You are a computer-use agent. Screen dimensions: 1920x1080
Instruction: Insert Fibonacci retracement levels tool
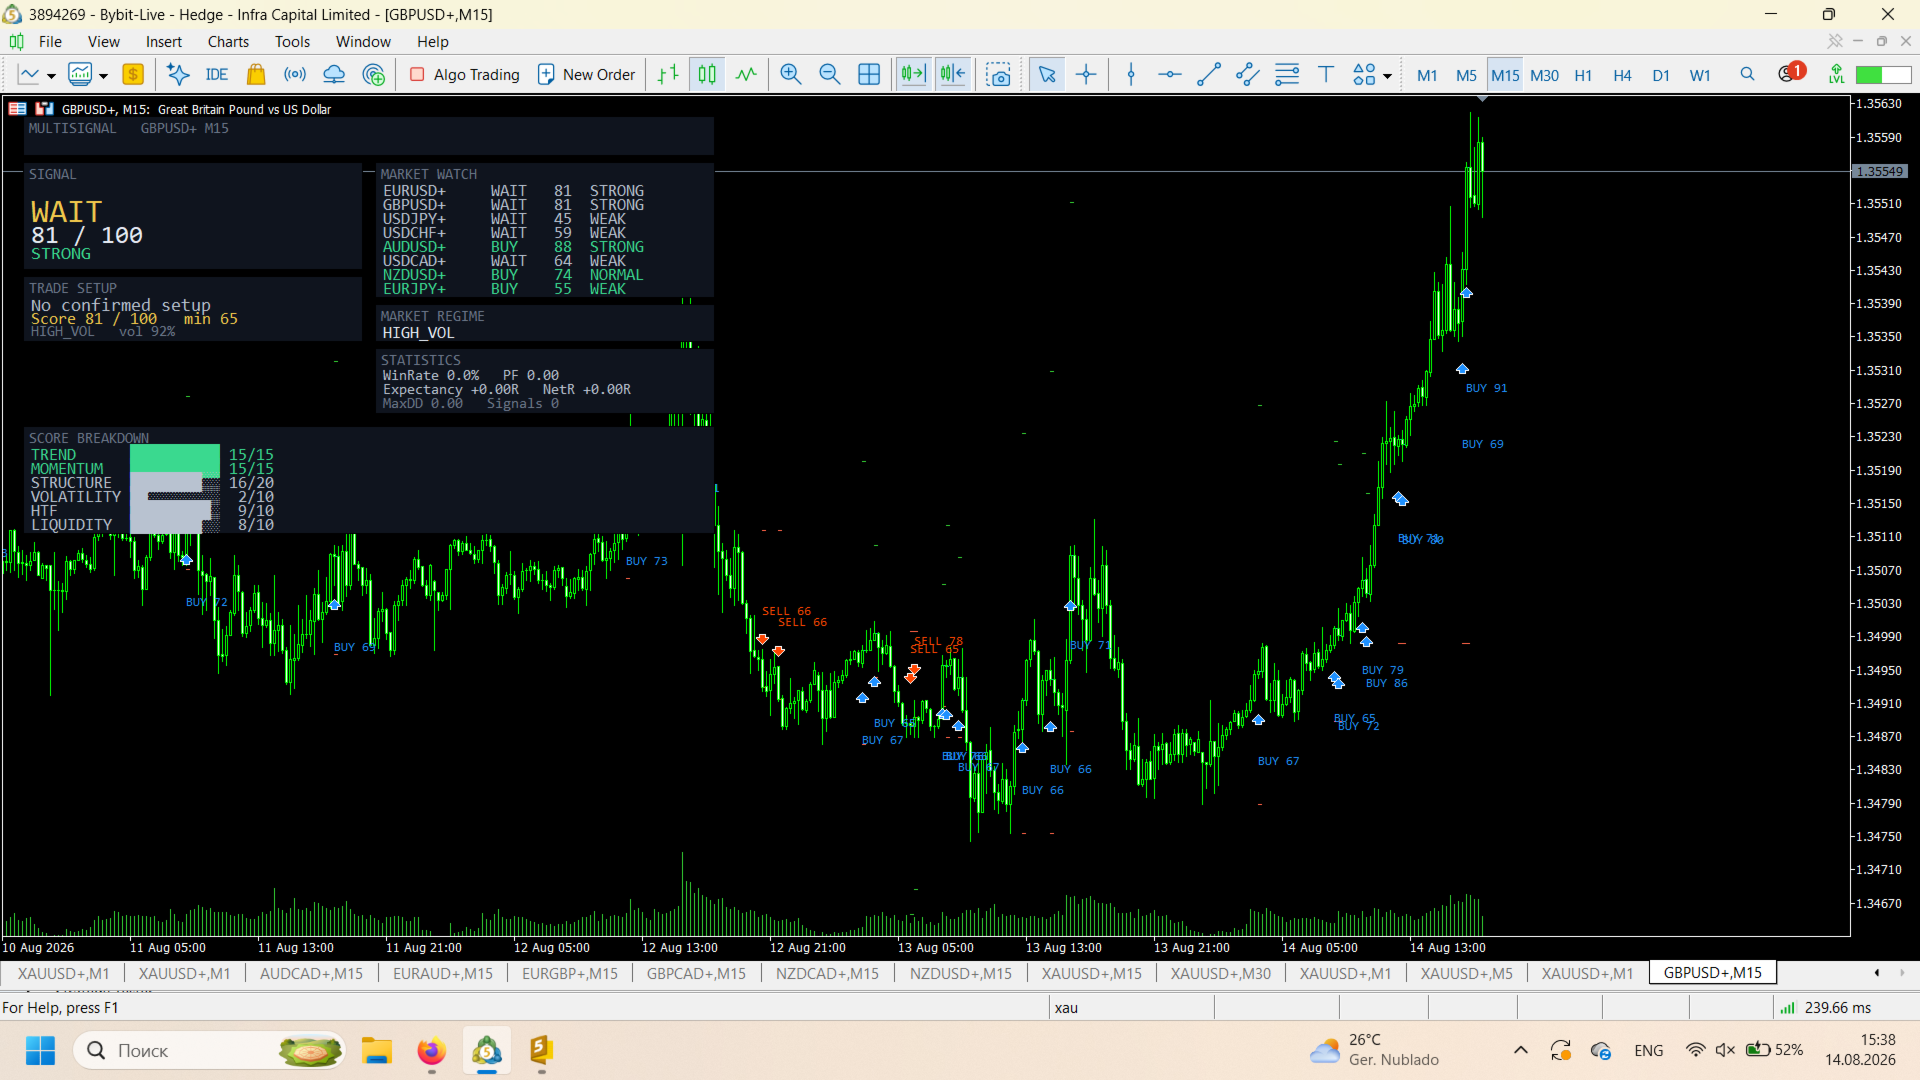coord(1287,74)
